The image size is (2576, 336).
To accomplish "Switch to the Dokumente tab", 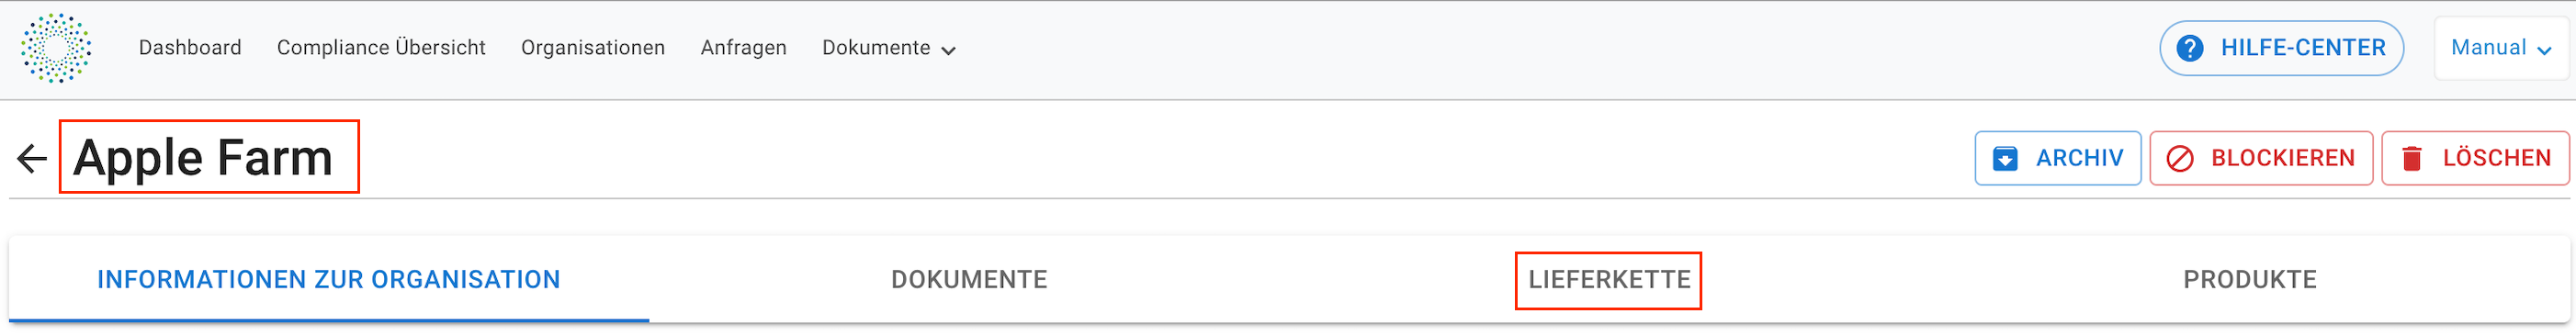I will (969, 279).
